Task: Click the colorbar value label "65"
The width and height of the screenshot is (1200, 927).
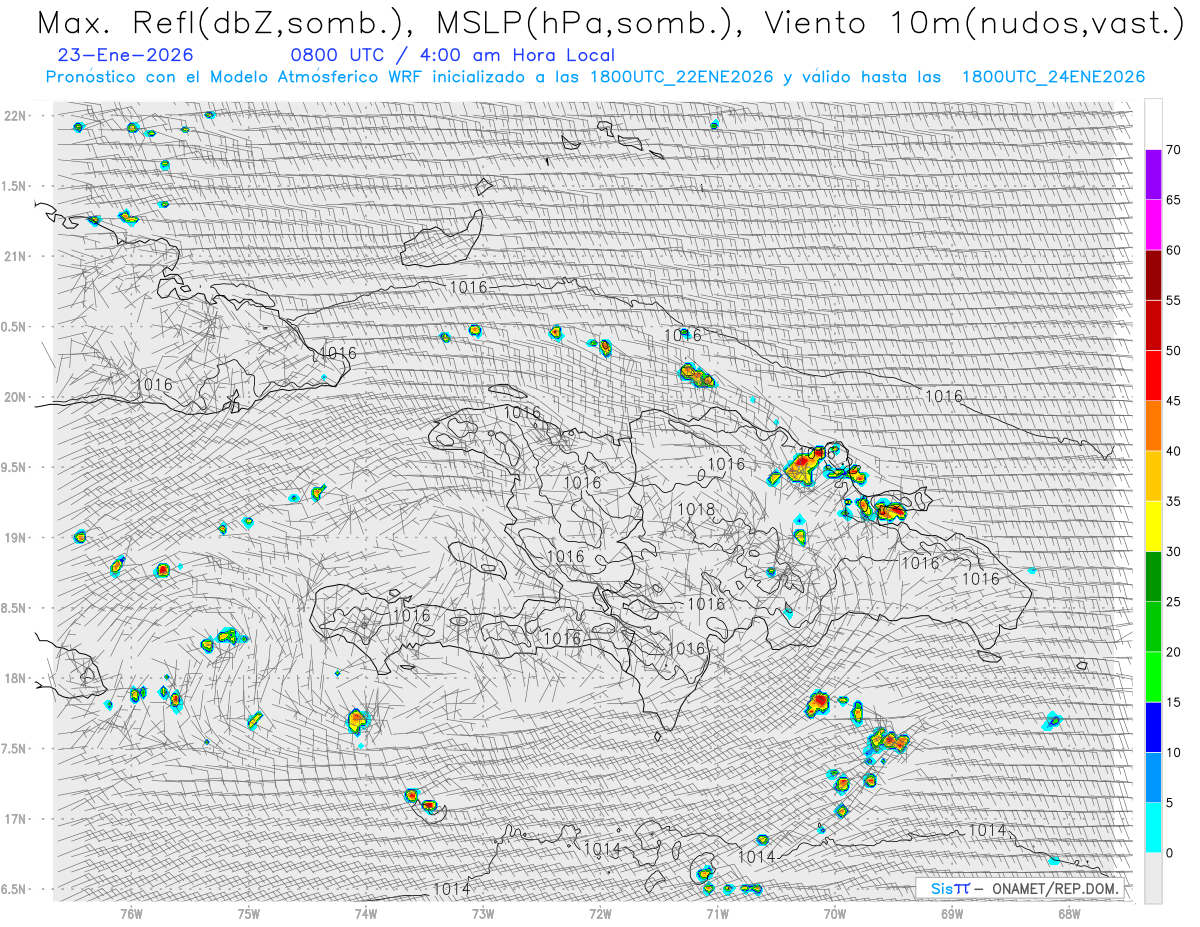Action: click(1173, 200)
